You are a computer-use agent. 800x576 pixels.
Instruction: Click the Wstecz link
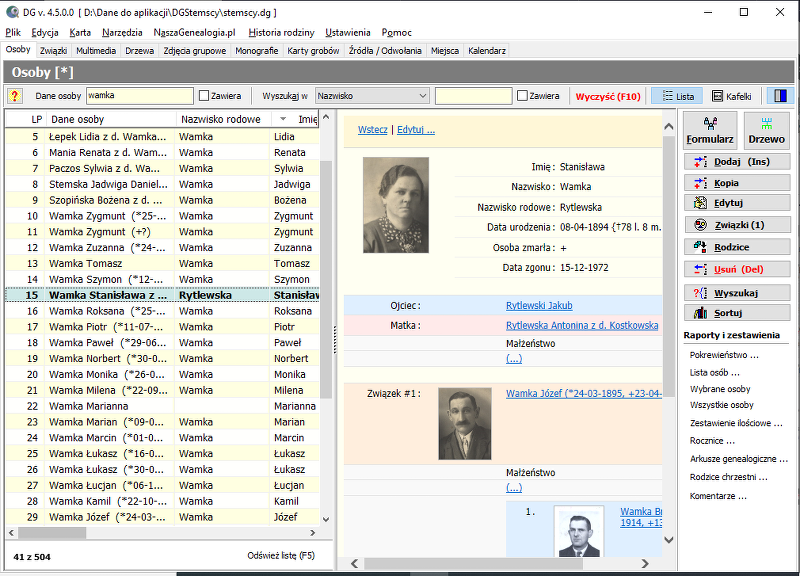pos(372,130)
